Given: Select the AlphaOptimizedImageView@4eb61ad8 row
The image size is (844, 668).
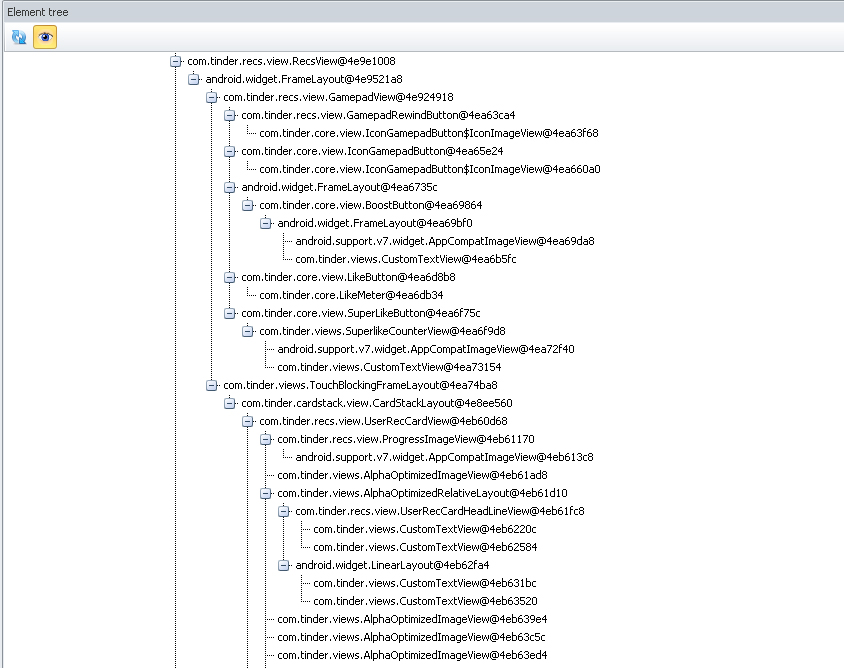Looking at the screenshot, I should (x=412, y=475).
